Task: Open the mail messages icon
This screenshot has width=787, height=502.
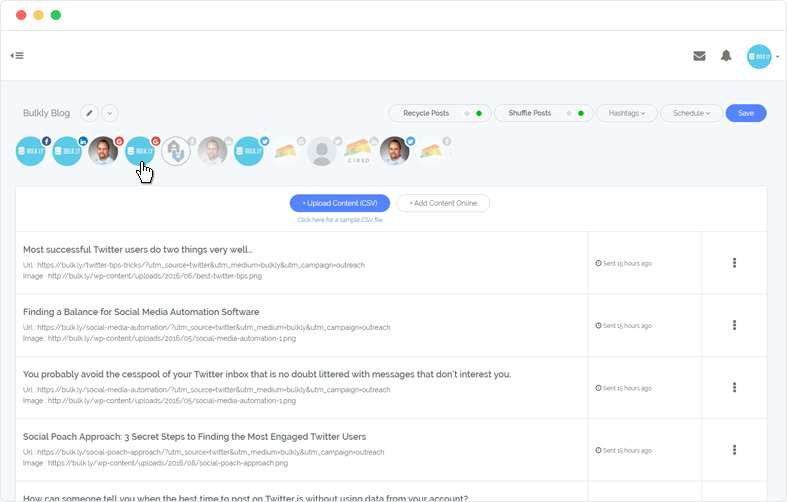Action: (699, 56)
